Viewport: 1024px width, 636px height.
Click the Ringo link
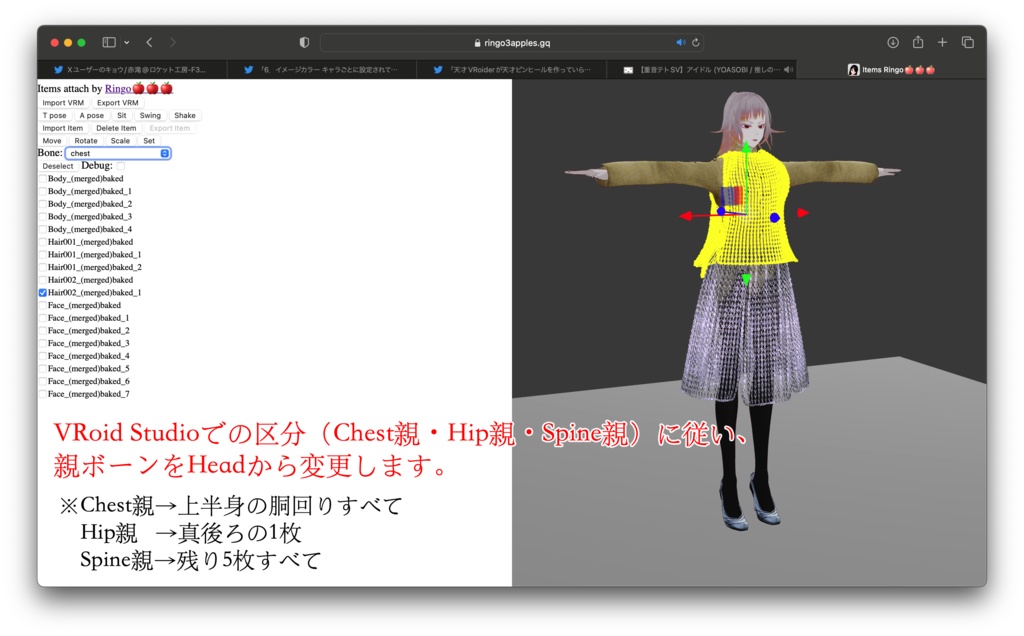pyautogui.click(x=119, y=88)
